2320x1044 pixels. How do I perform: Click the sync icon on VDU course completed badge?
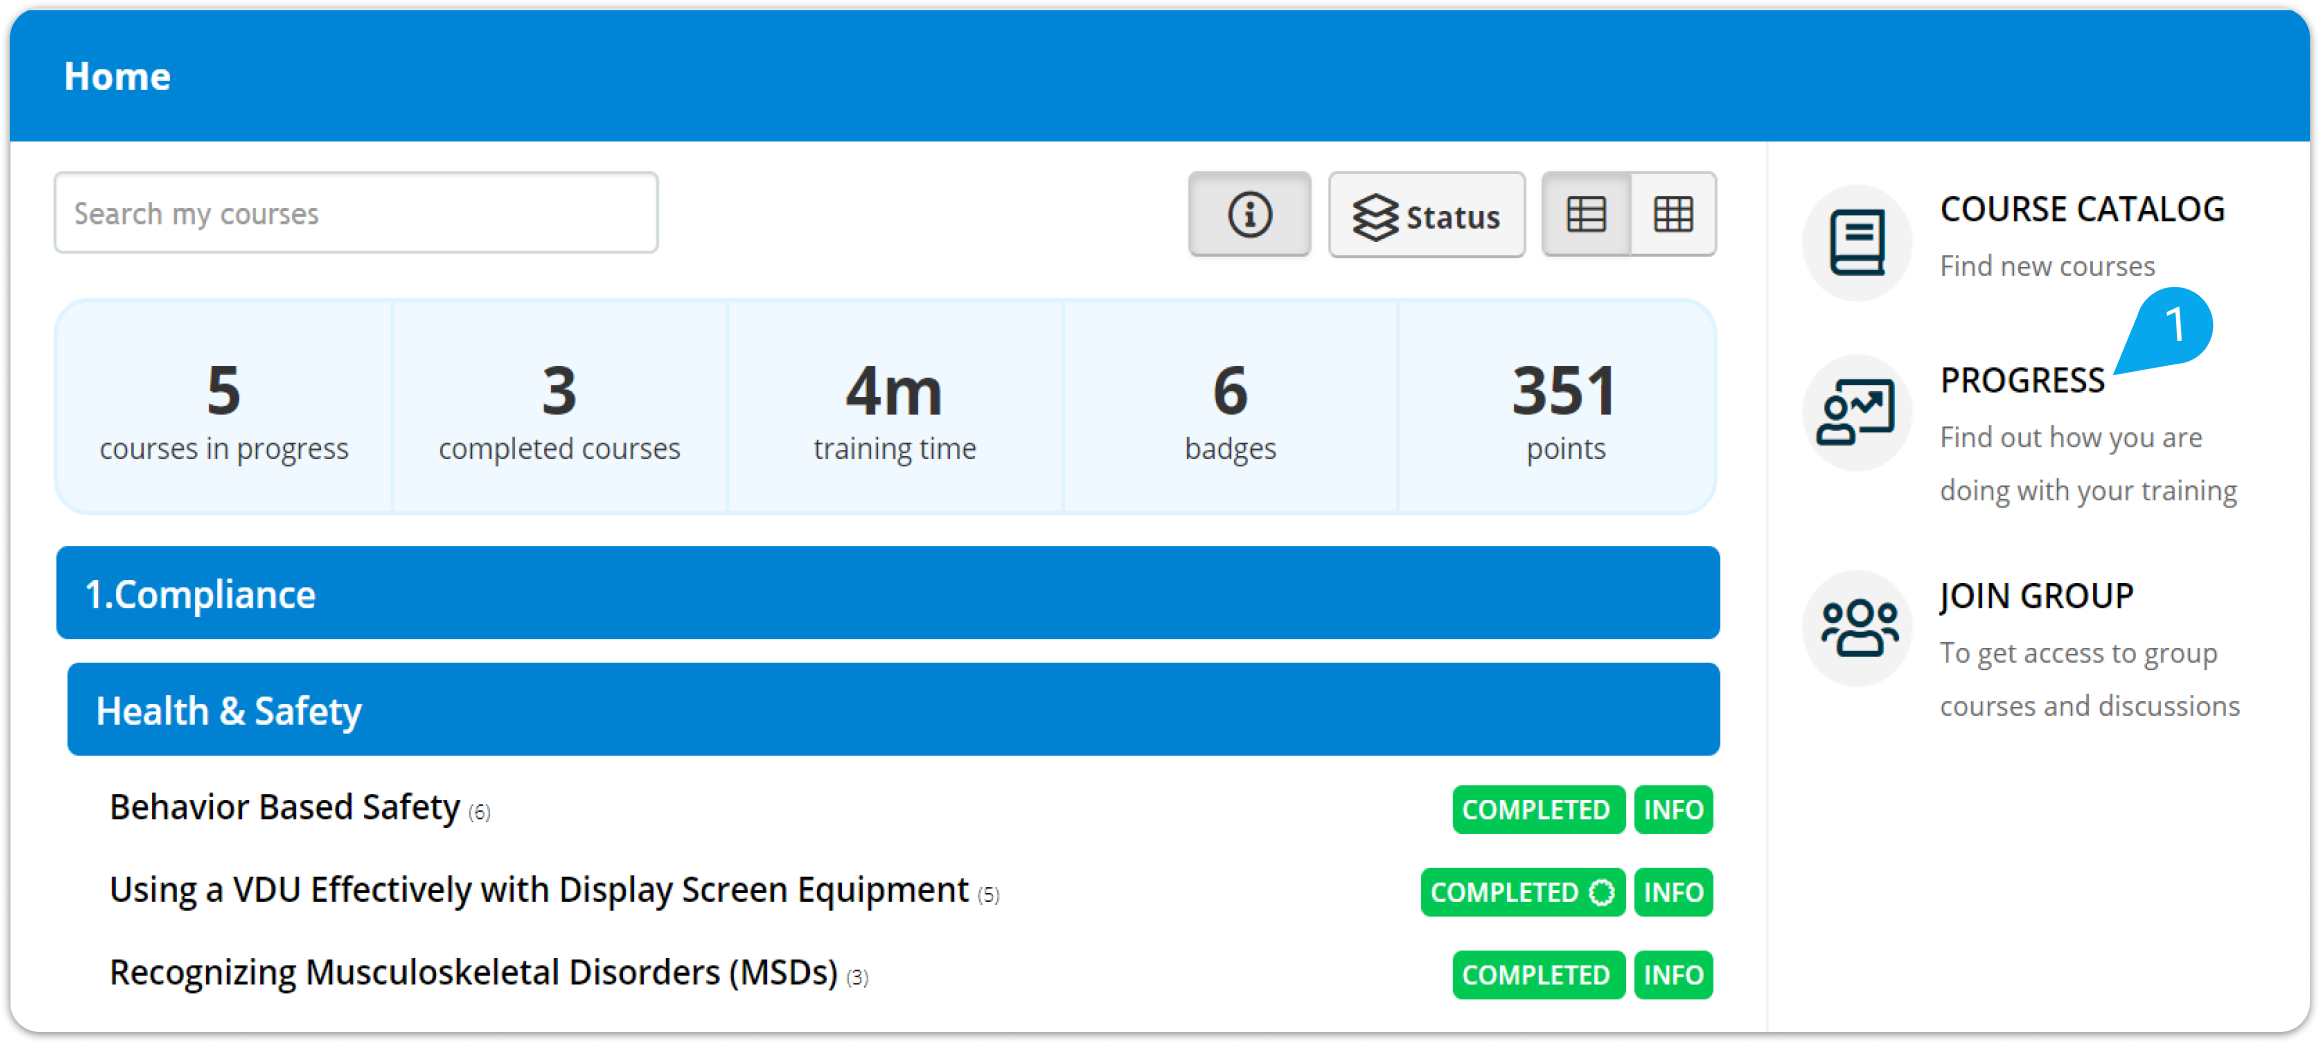click(x=1600, y=891)
